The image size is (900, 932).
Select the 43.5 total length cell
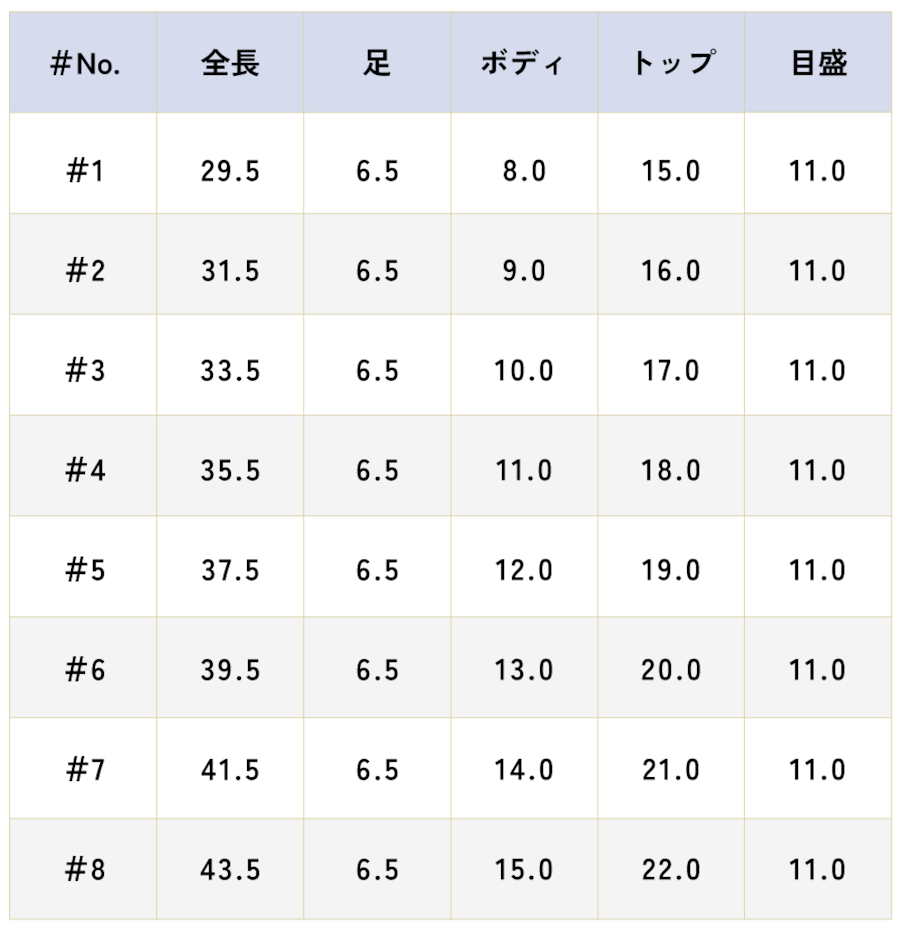click(230, 870)
